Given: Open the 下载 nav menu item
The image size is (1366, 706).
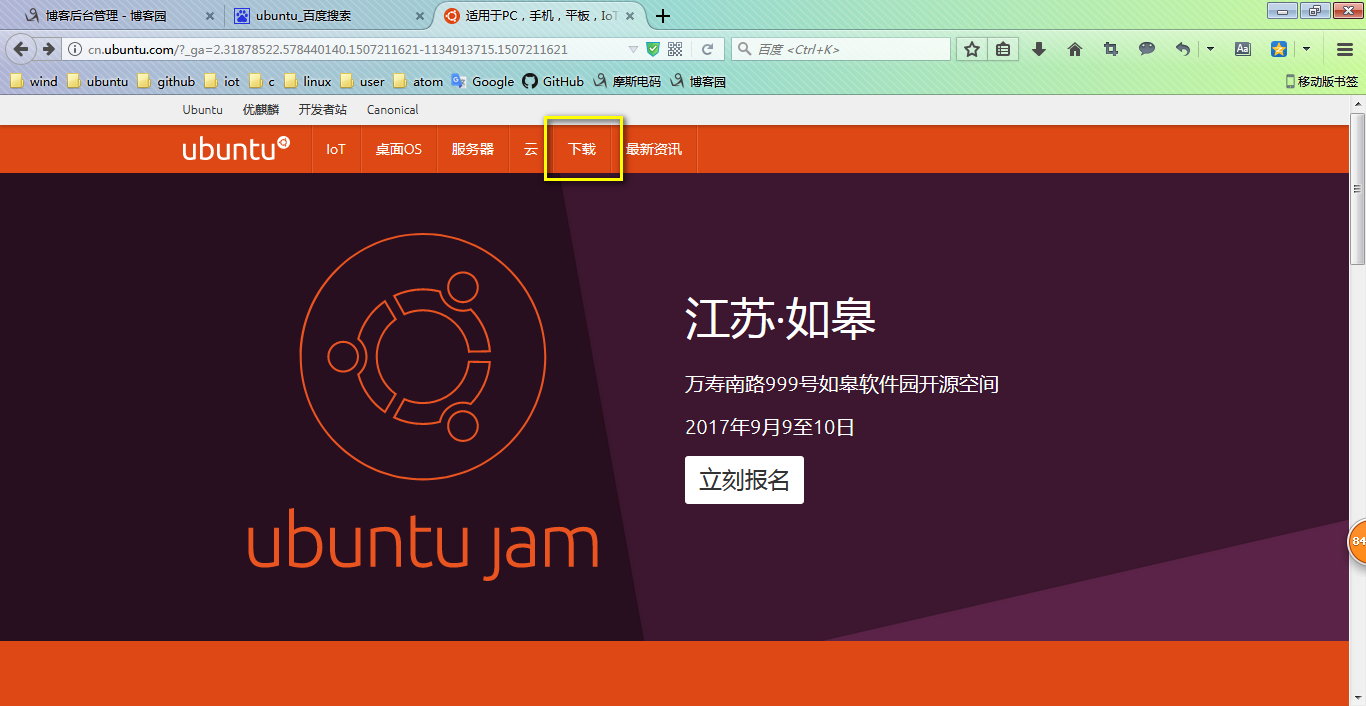Looking at the screenshot, I should click(x=582, y=149).
